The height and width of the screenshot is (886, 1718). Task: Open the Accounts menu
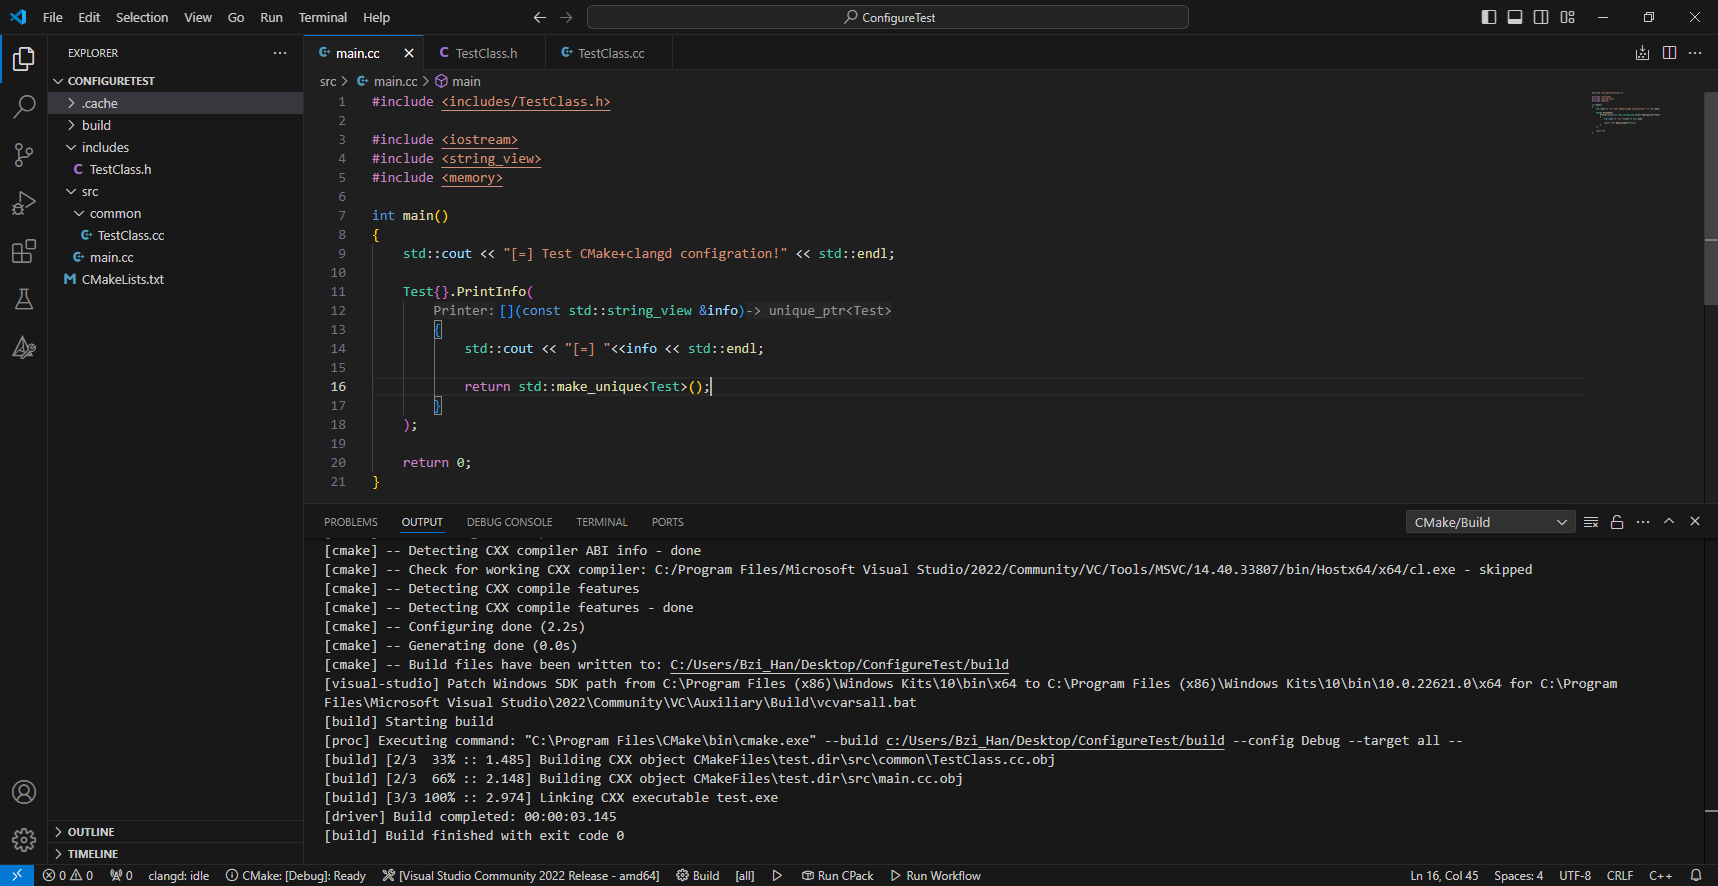(x=24, y=792)
